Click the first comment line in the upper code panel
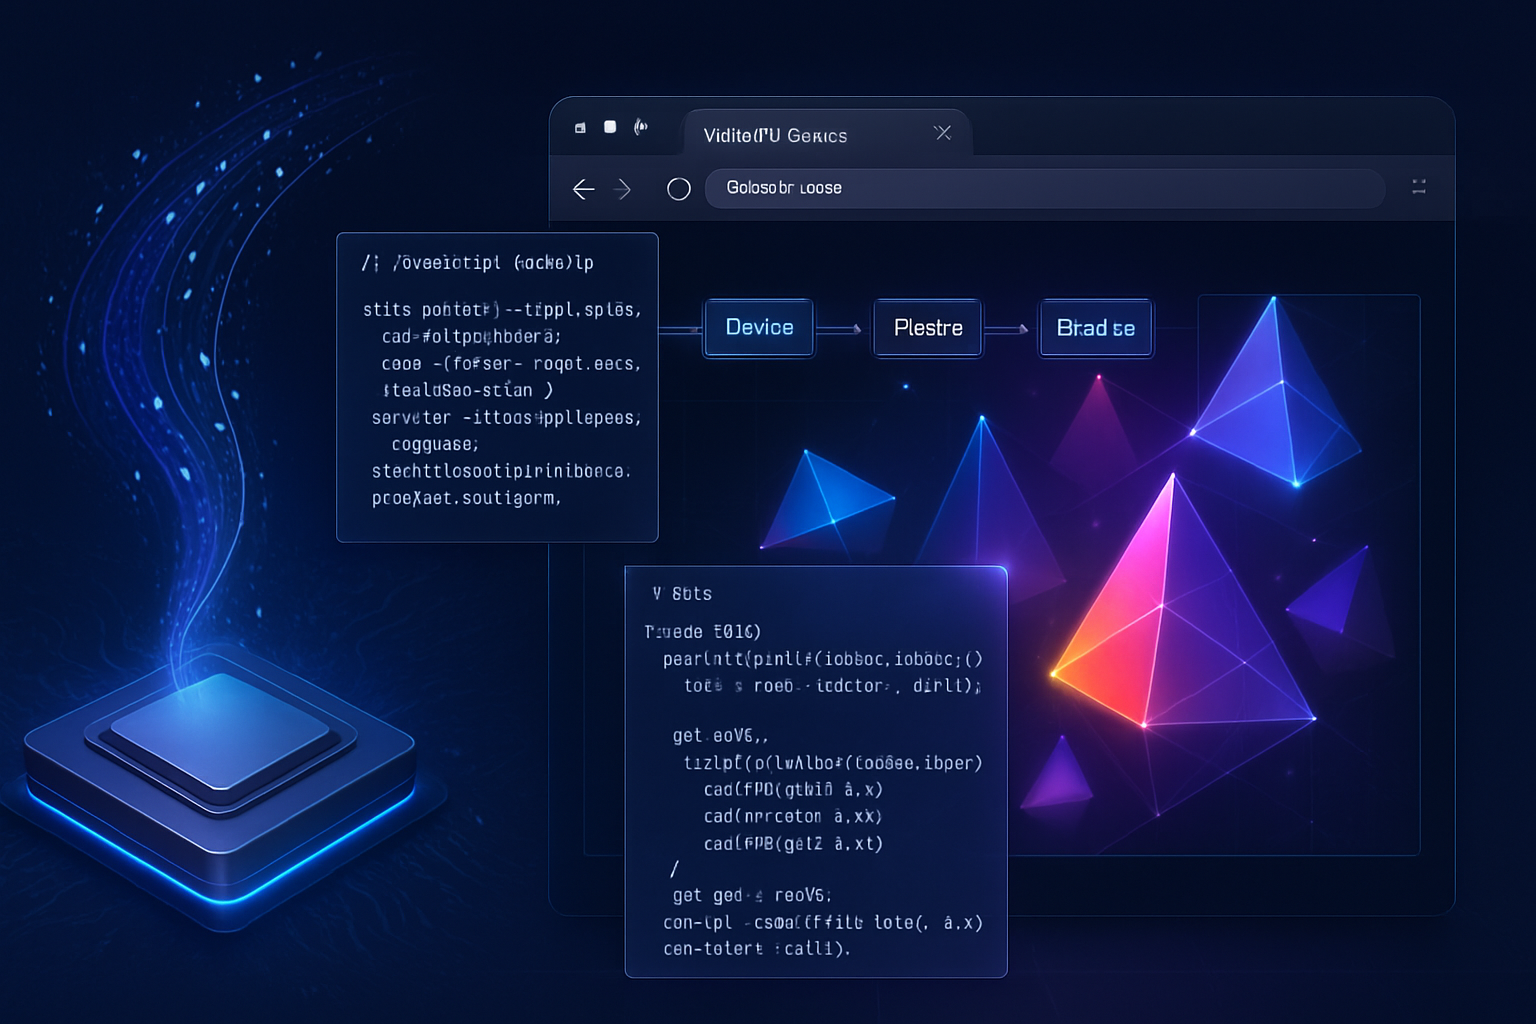1536x1024 pixels. pyautogui.click(x=477, y=263)
